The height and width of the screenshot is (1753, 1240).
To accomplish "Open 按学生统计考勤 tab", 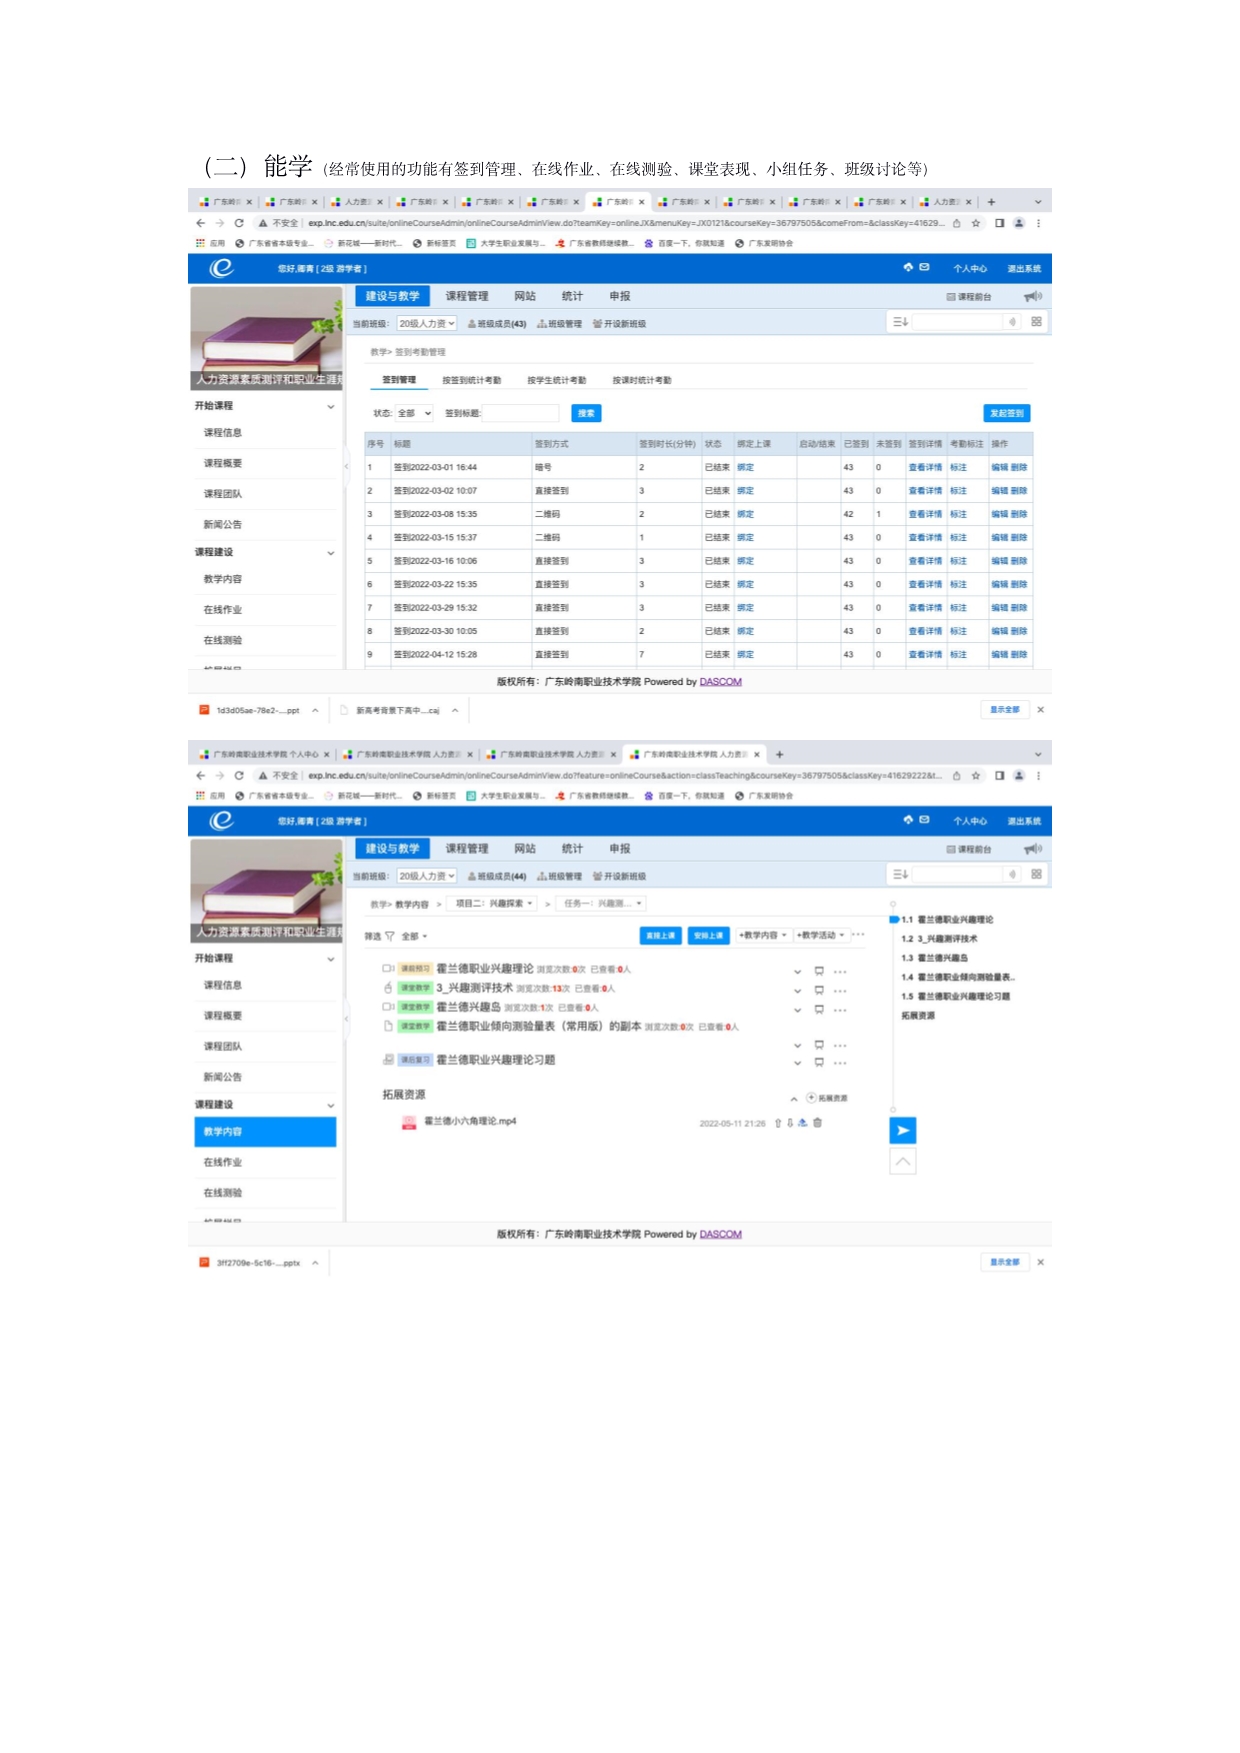I will tap(556, 380).
